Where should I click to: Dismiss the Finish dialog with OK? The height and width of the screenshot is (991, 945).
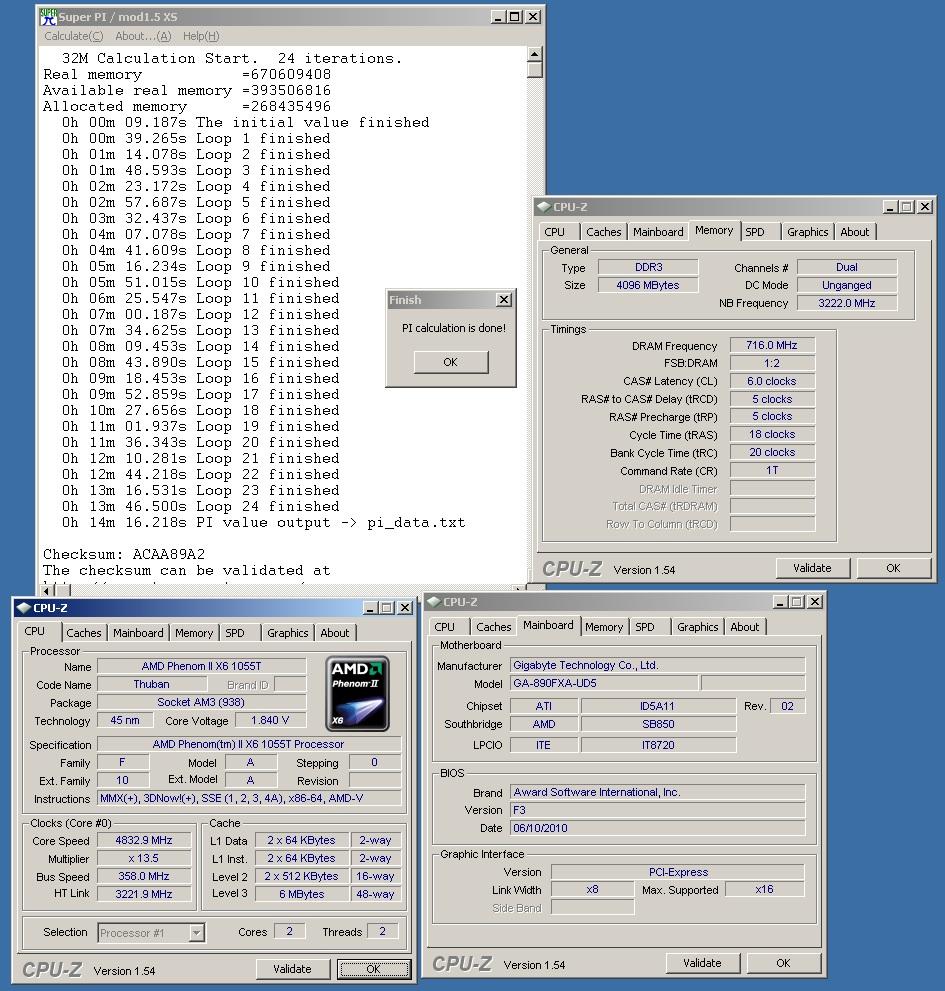click(x=451, y=362)
